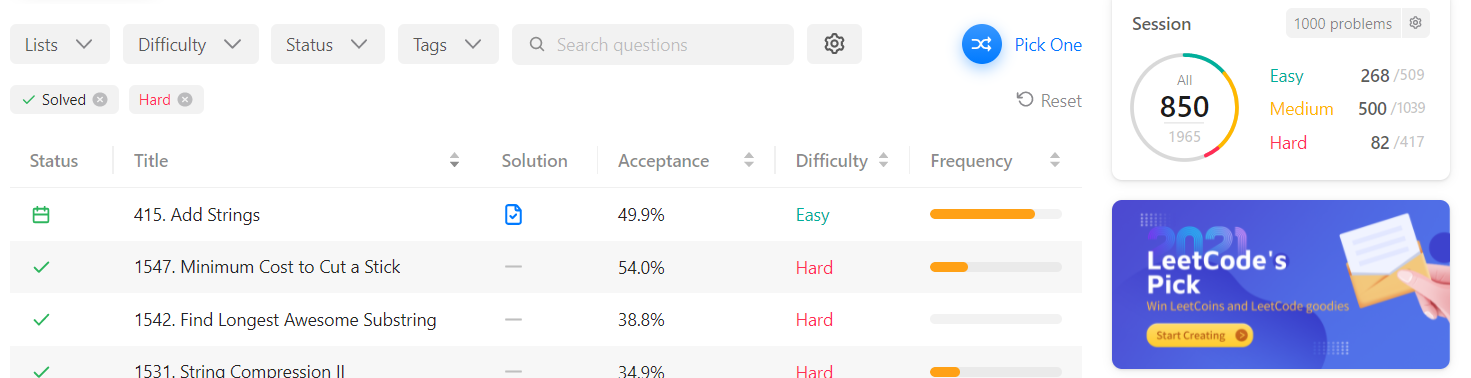Expand the Status dropdown
This screenshot has width=1471, height=378.
click(x=328, y=44)
